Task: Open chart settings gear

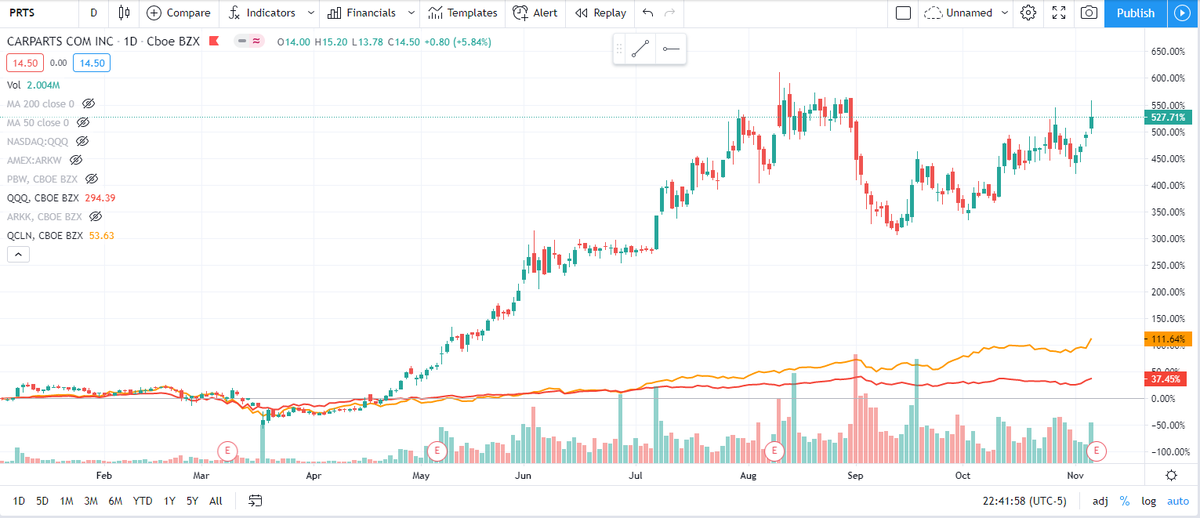Action: pos(1028,13)
